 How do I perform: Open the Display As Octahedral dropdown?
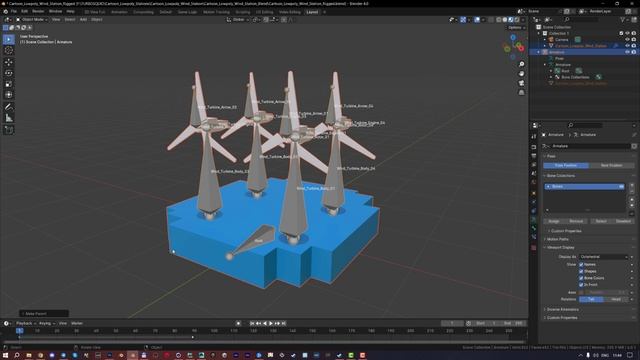603,257
